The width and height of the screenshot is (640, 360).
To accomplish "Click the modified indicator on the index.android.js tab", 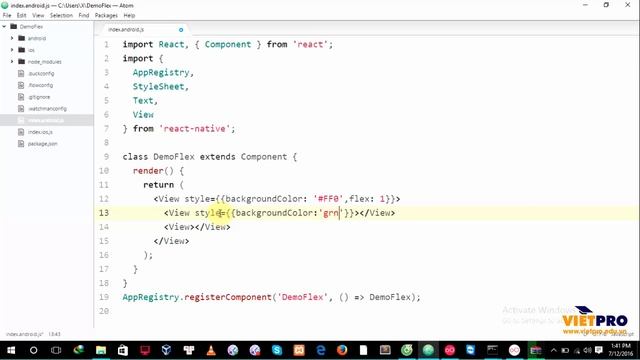I will click(x=181, y=30).
